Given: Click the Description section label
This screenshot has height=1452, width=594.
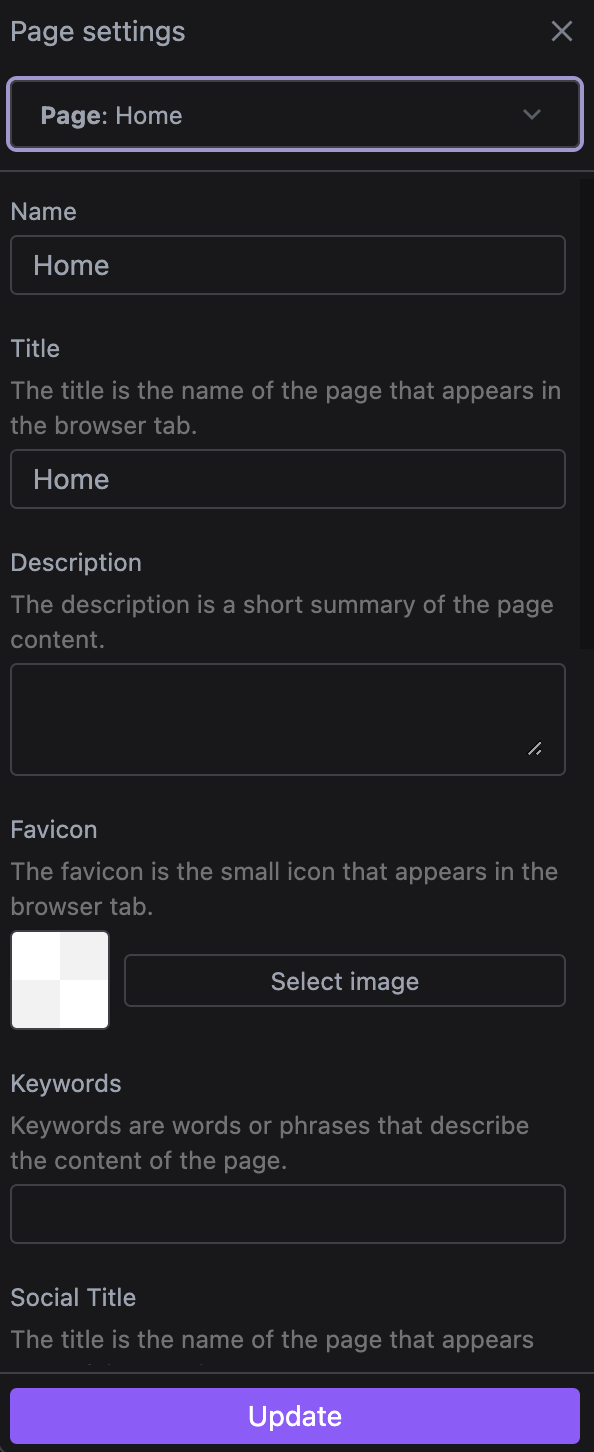Looking at the screenshot, I should point(76,562).
